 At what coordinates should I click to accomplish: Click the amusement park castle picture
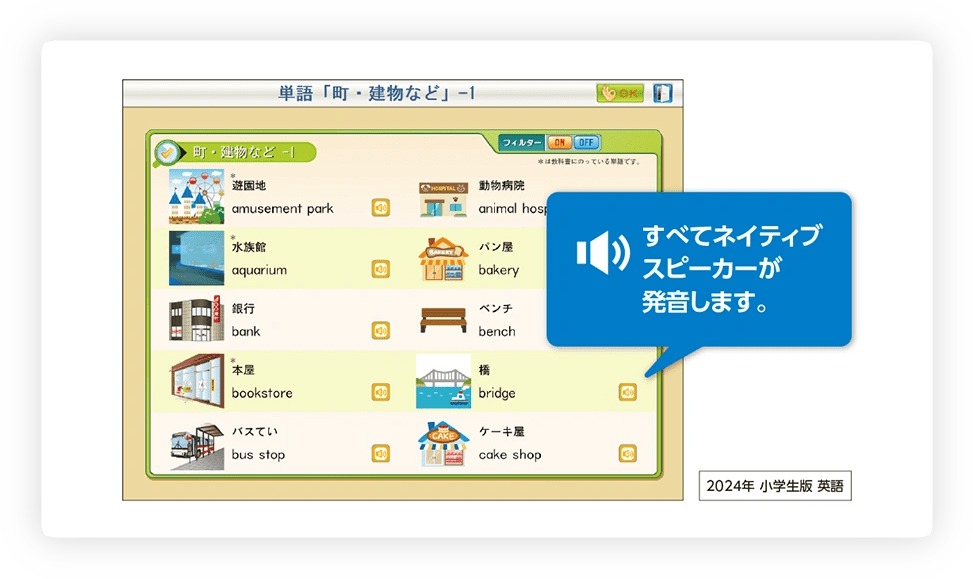point(196,197)
